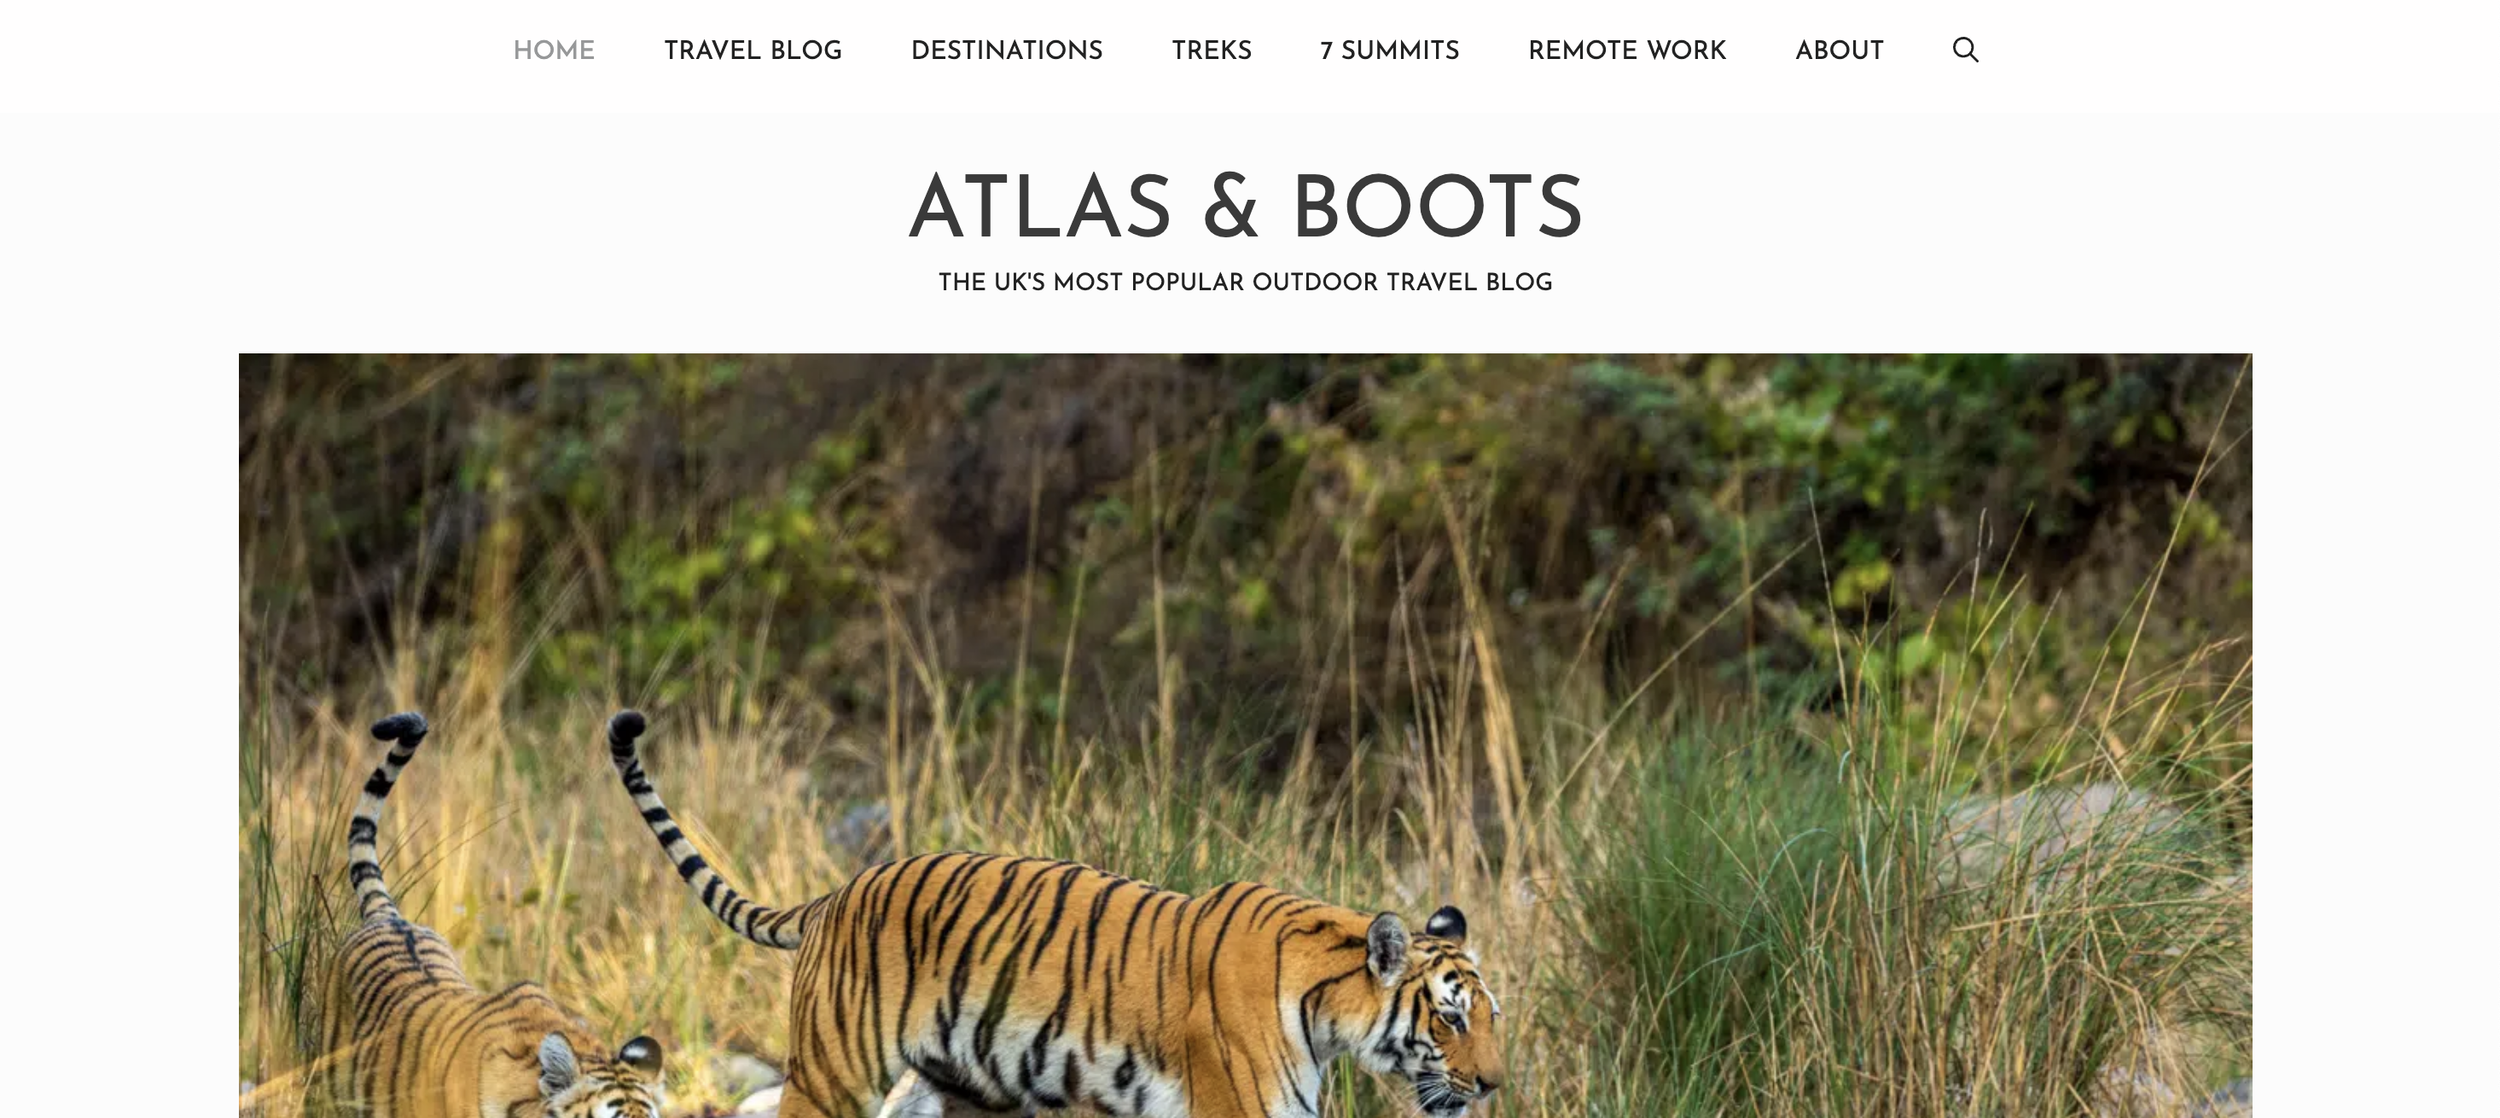Go to the HOME menu item
The width and height of the screenshot is (2500, 1118).
tap(554, 50)
